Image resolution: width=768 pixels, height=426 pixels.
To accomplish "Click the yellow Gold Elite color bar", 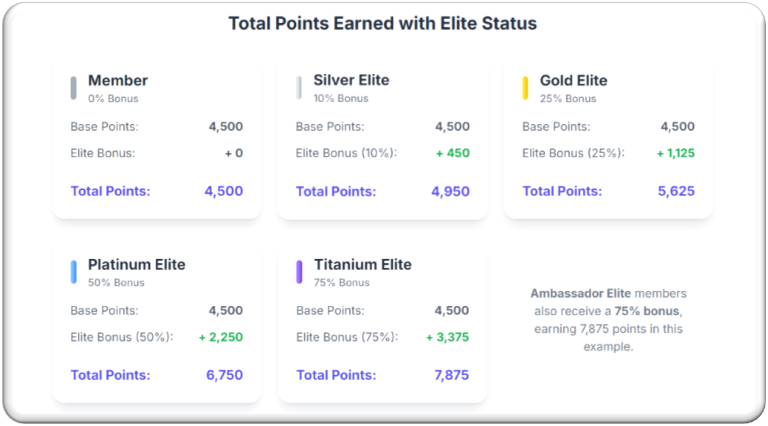I will (526, 88).
